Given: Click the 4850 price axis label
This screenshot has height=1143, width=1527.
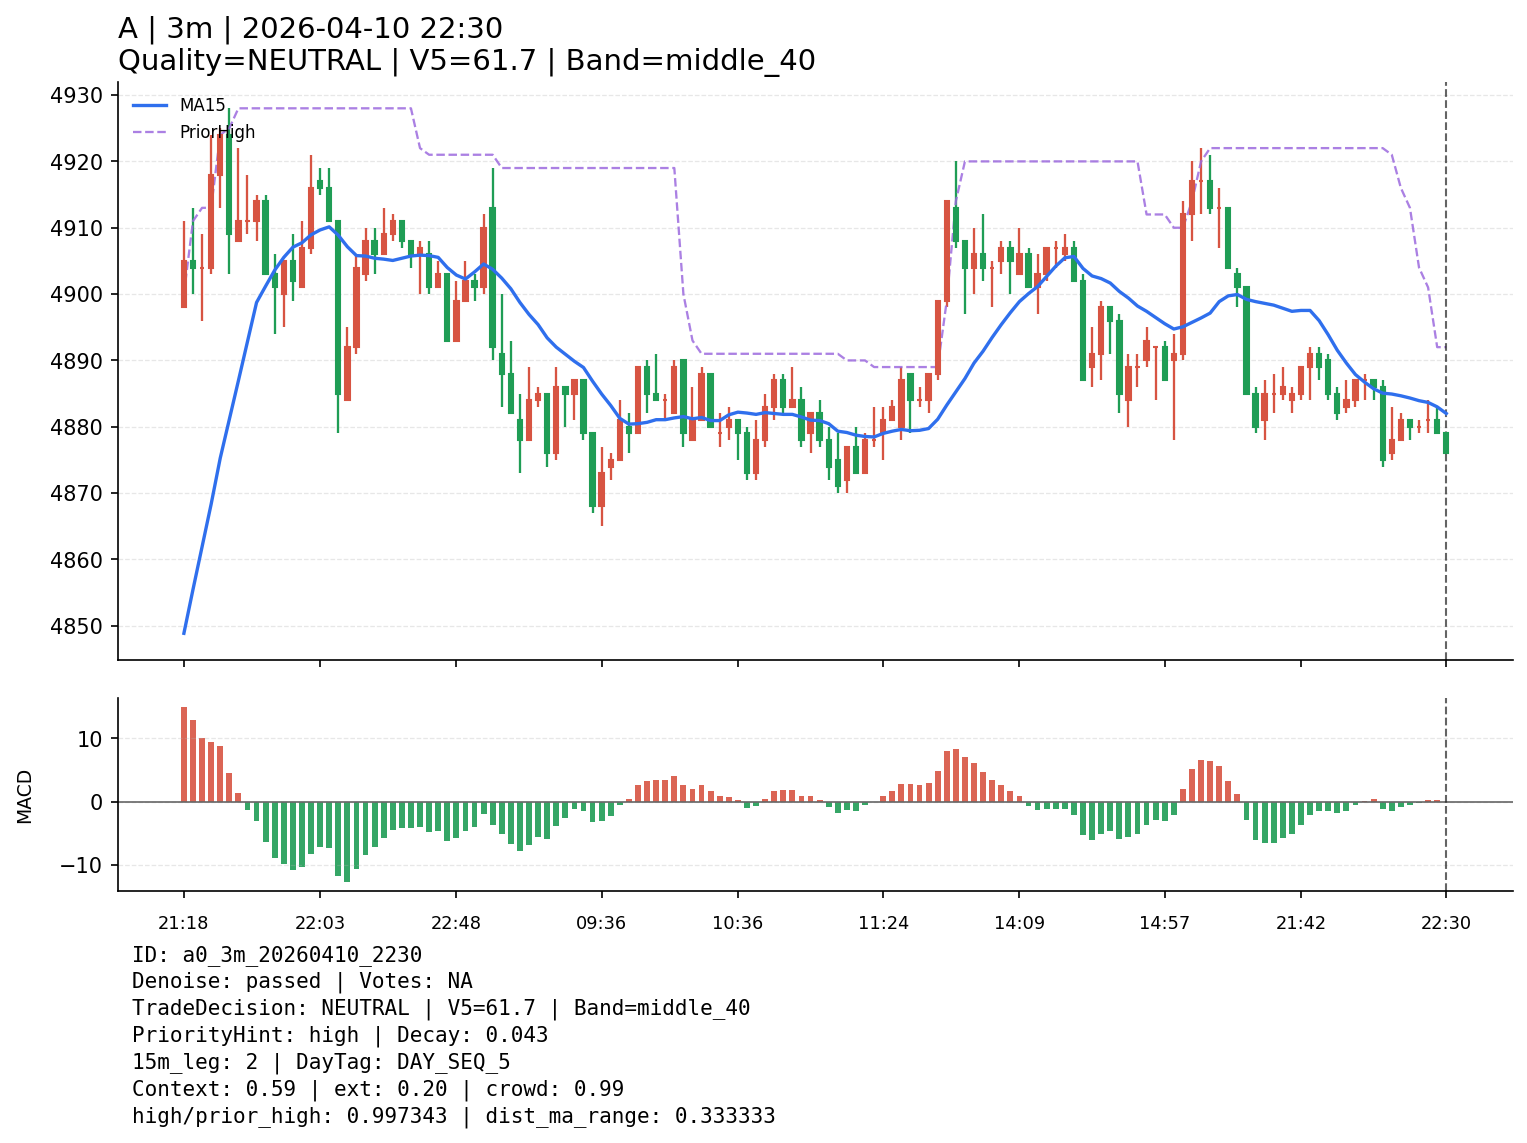Looking at the screenshot, I should (x=76, y=626).
